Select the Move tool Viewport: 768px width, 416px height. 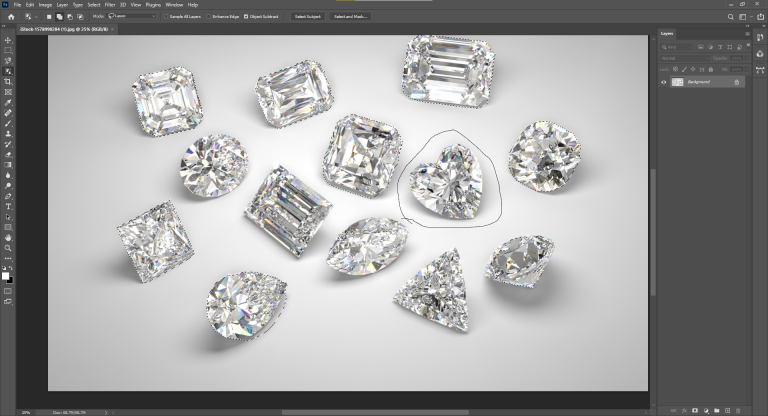point(8,39)
